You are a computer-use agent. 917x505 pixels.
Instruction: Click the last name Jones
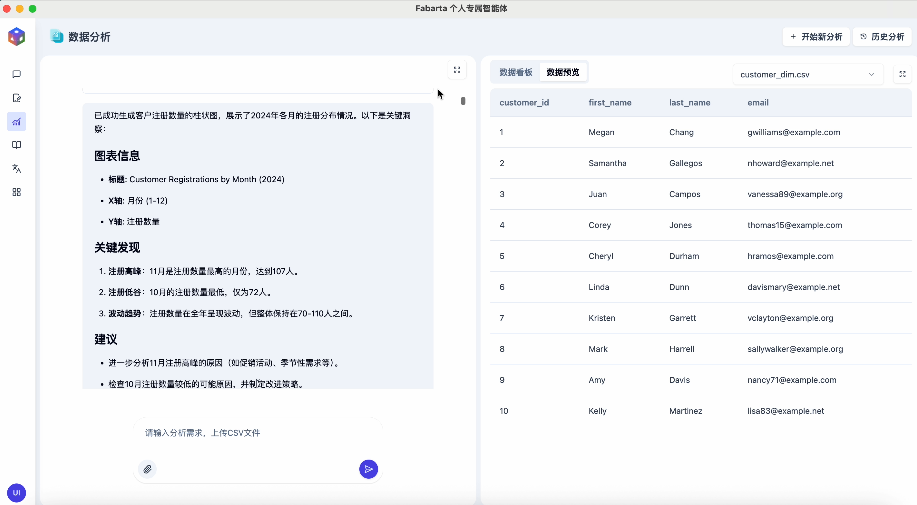[x=680, y=225]
